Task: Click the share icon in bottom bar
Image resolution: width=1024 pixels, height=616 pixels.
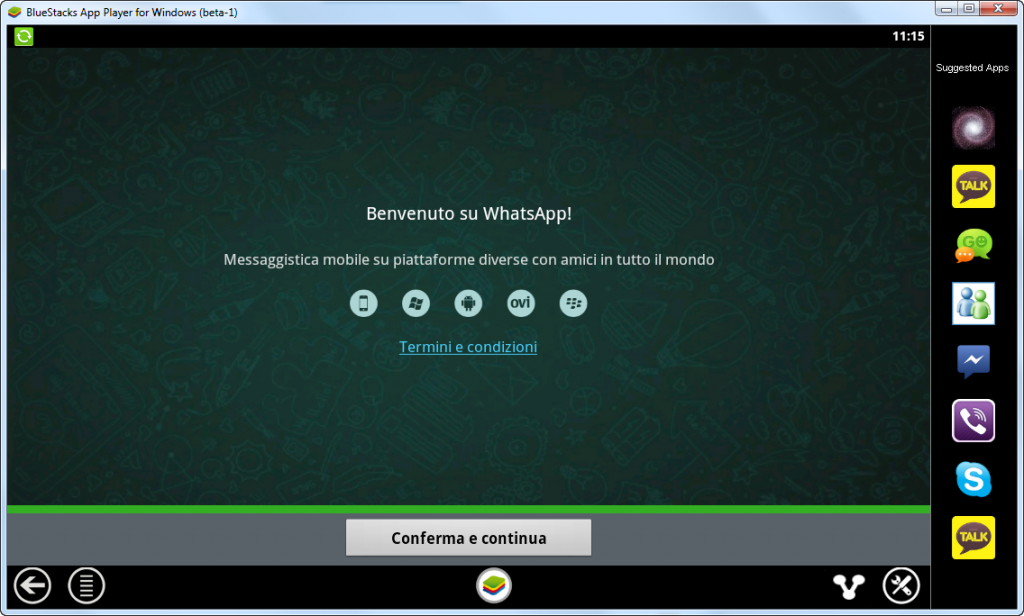Action: (x=848, y=585)
